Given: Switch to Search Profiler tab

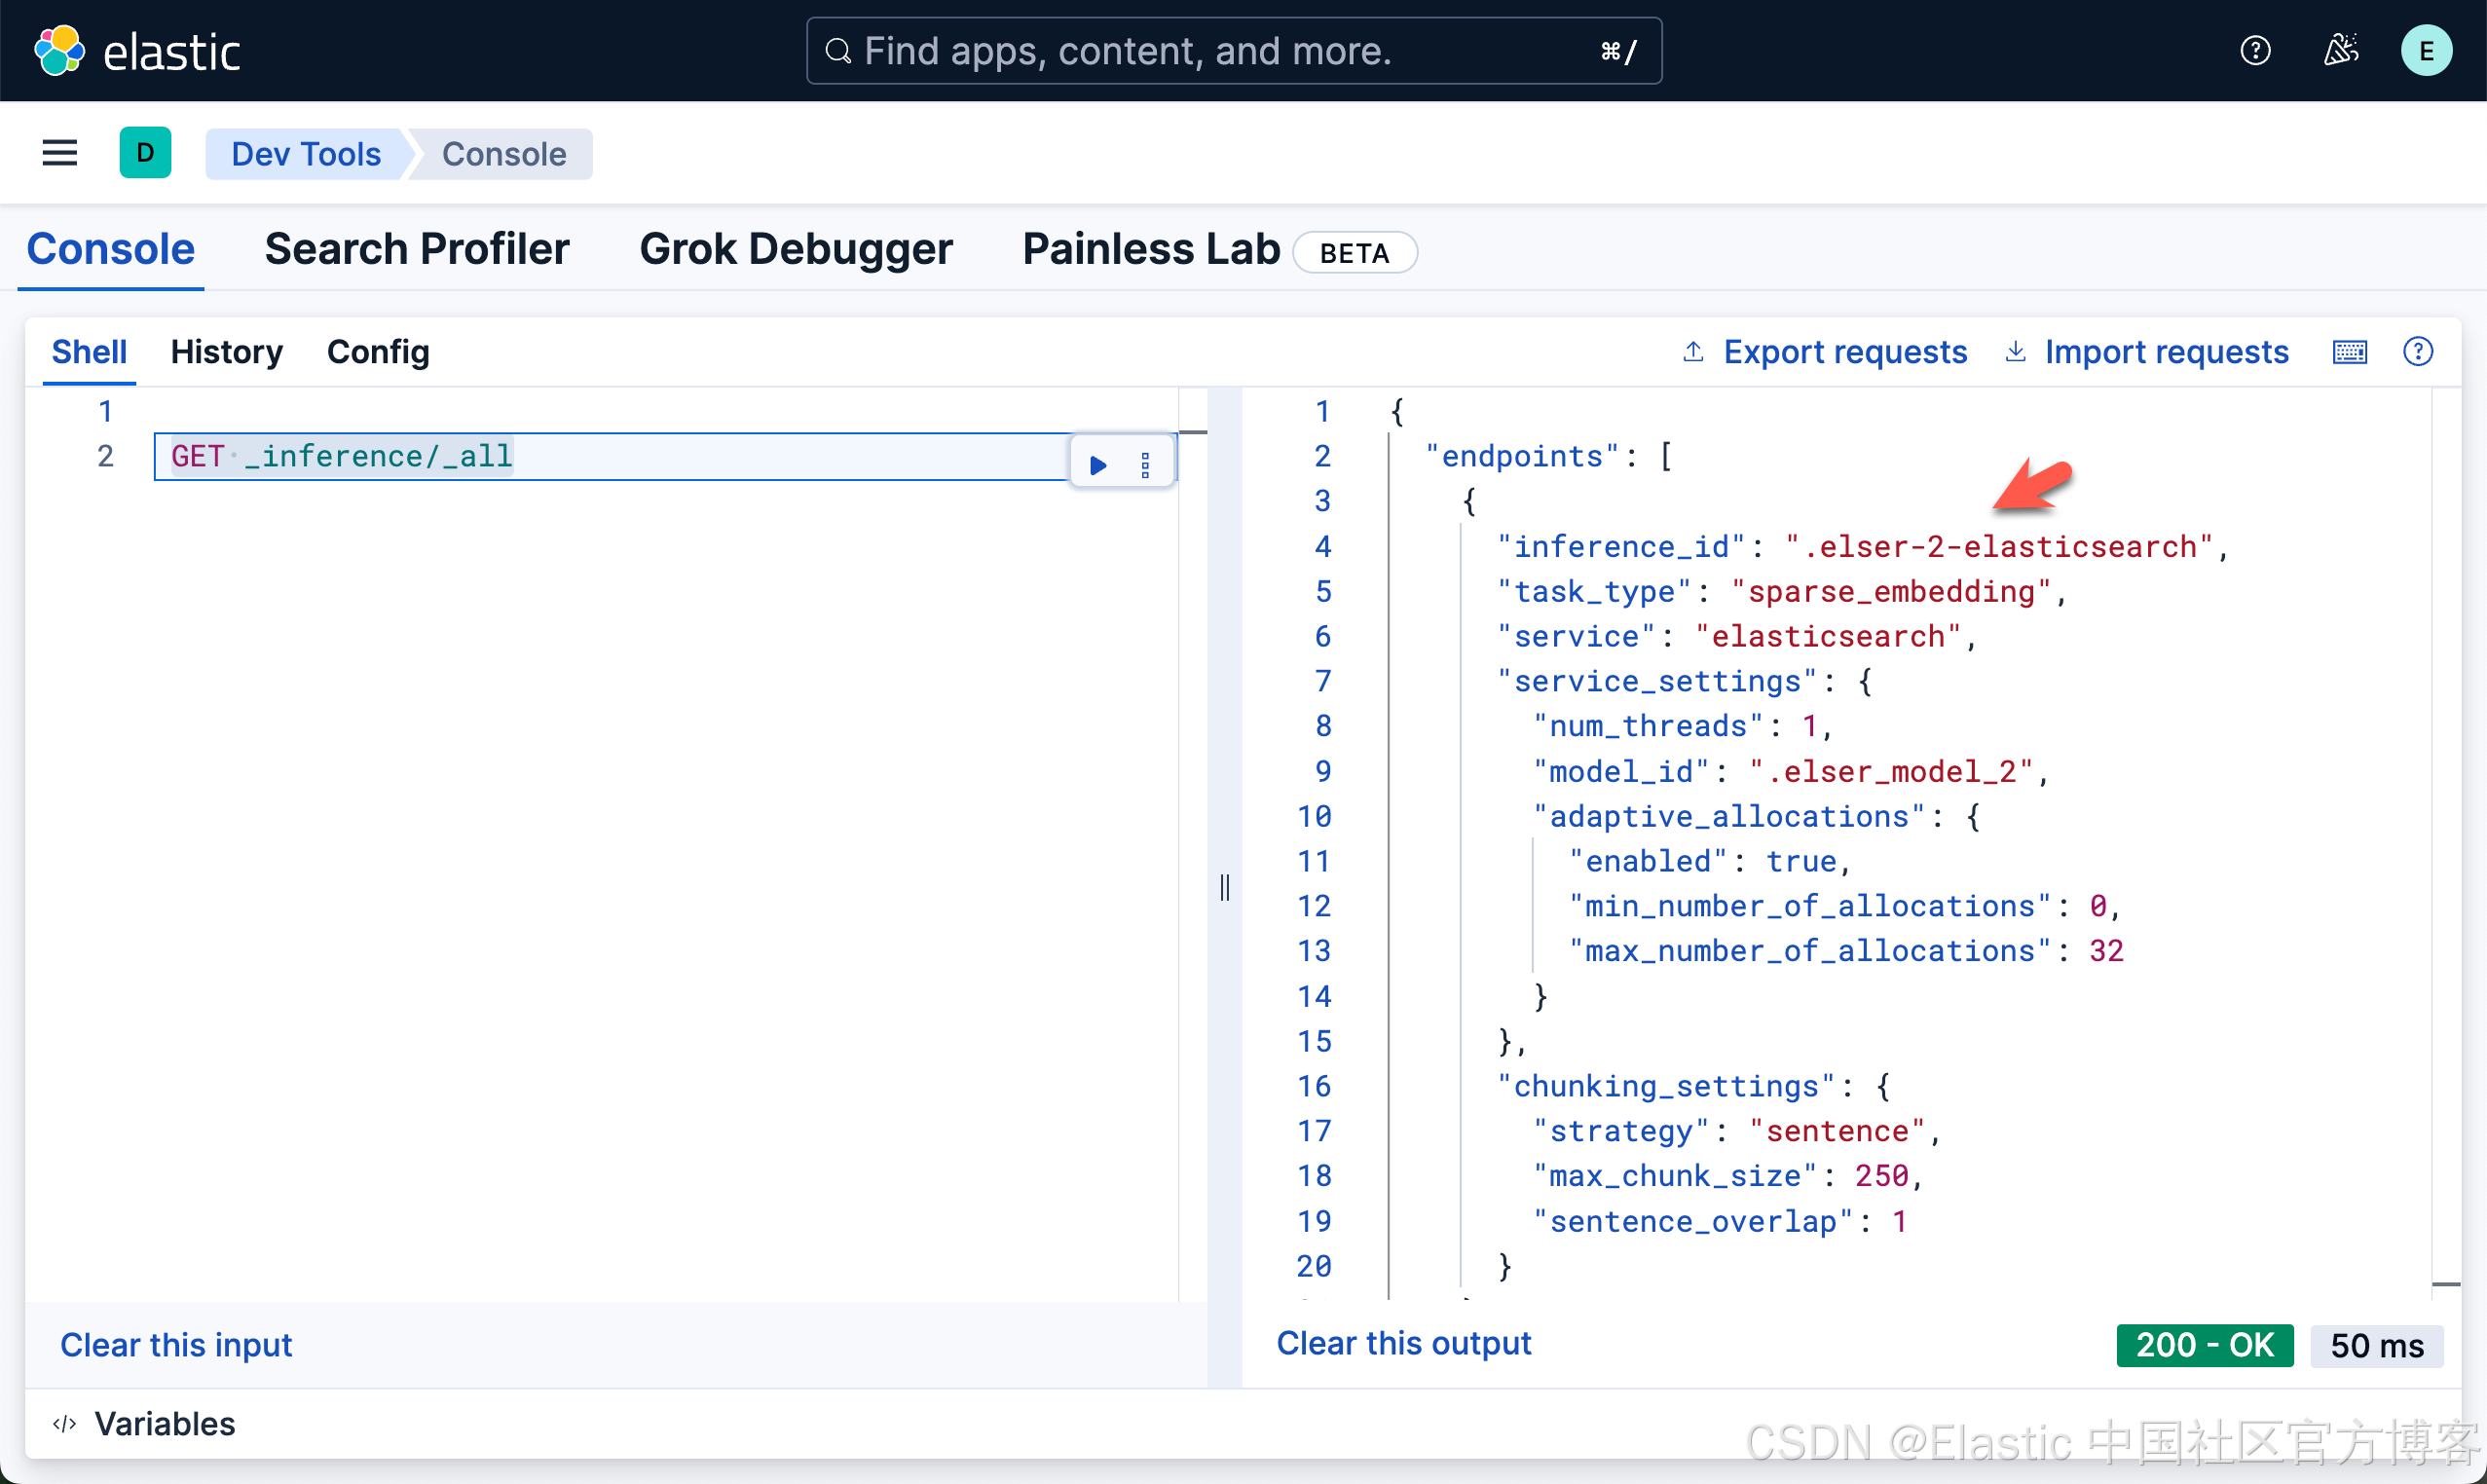Looking at the screenshot, I should (x=416, y=249).
